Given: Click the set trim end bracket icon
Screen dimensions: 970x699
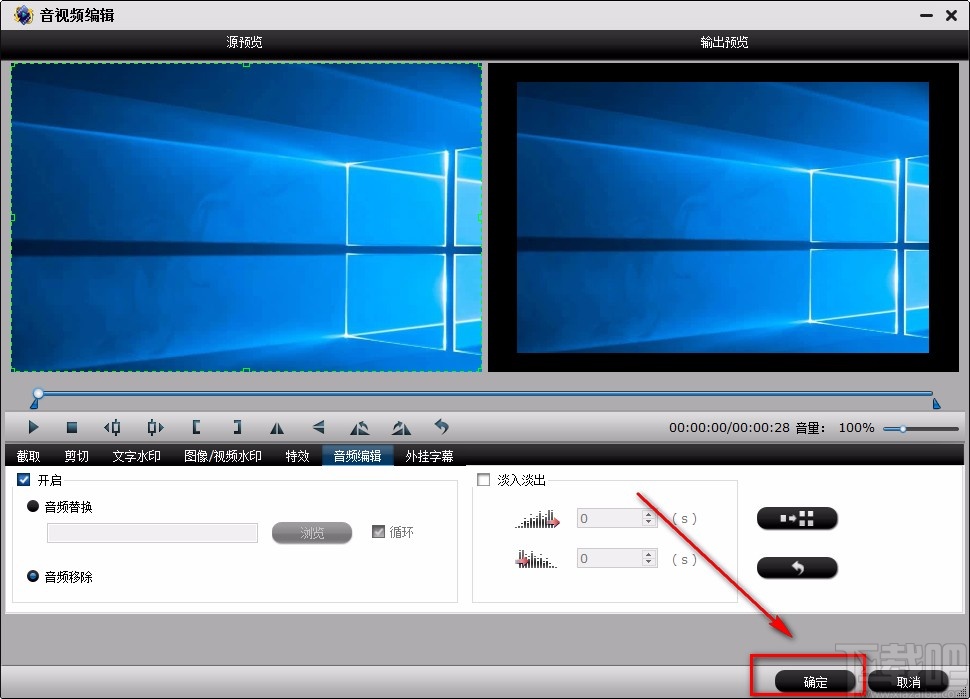Looking at the screenshot, I should point(237,427).
